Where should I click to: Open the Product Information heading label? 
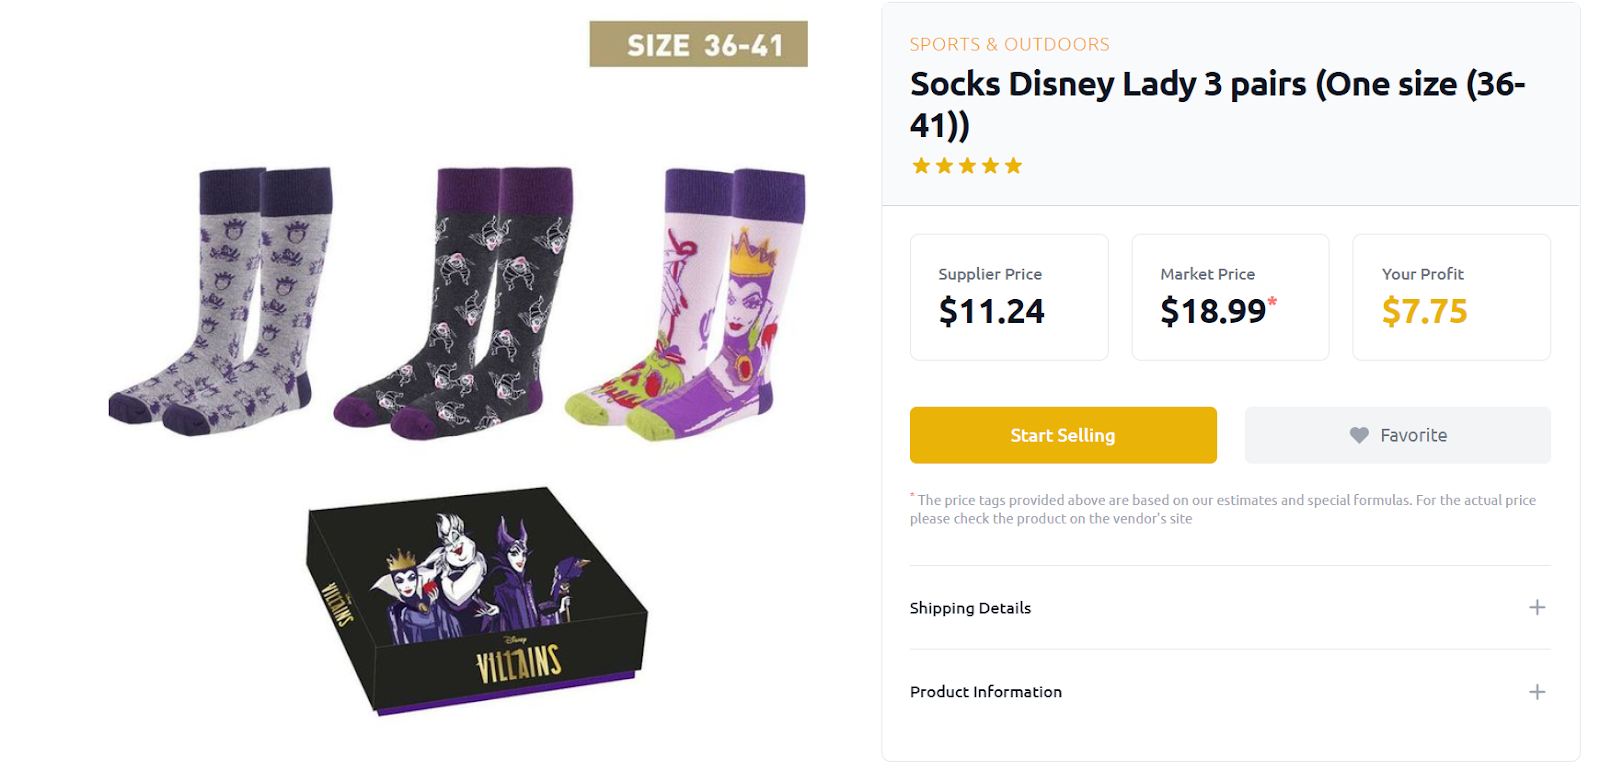985,692
